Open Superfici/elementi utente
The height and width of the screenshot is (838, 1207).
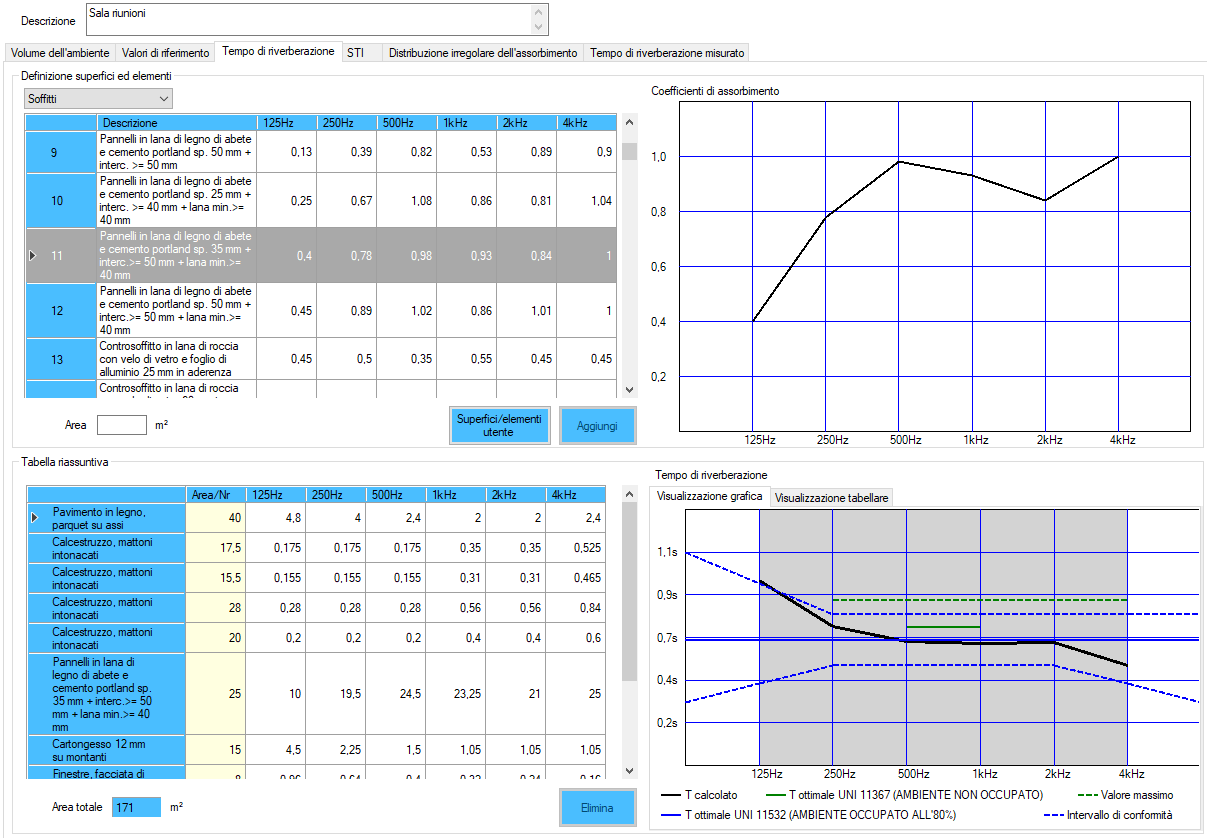[x=499, y=425]
